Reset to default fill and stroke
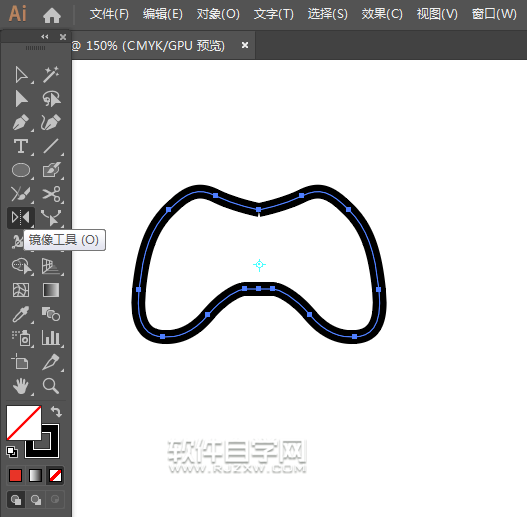527x517 pixels. [12, 452]
